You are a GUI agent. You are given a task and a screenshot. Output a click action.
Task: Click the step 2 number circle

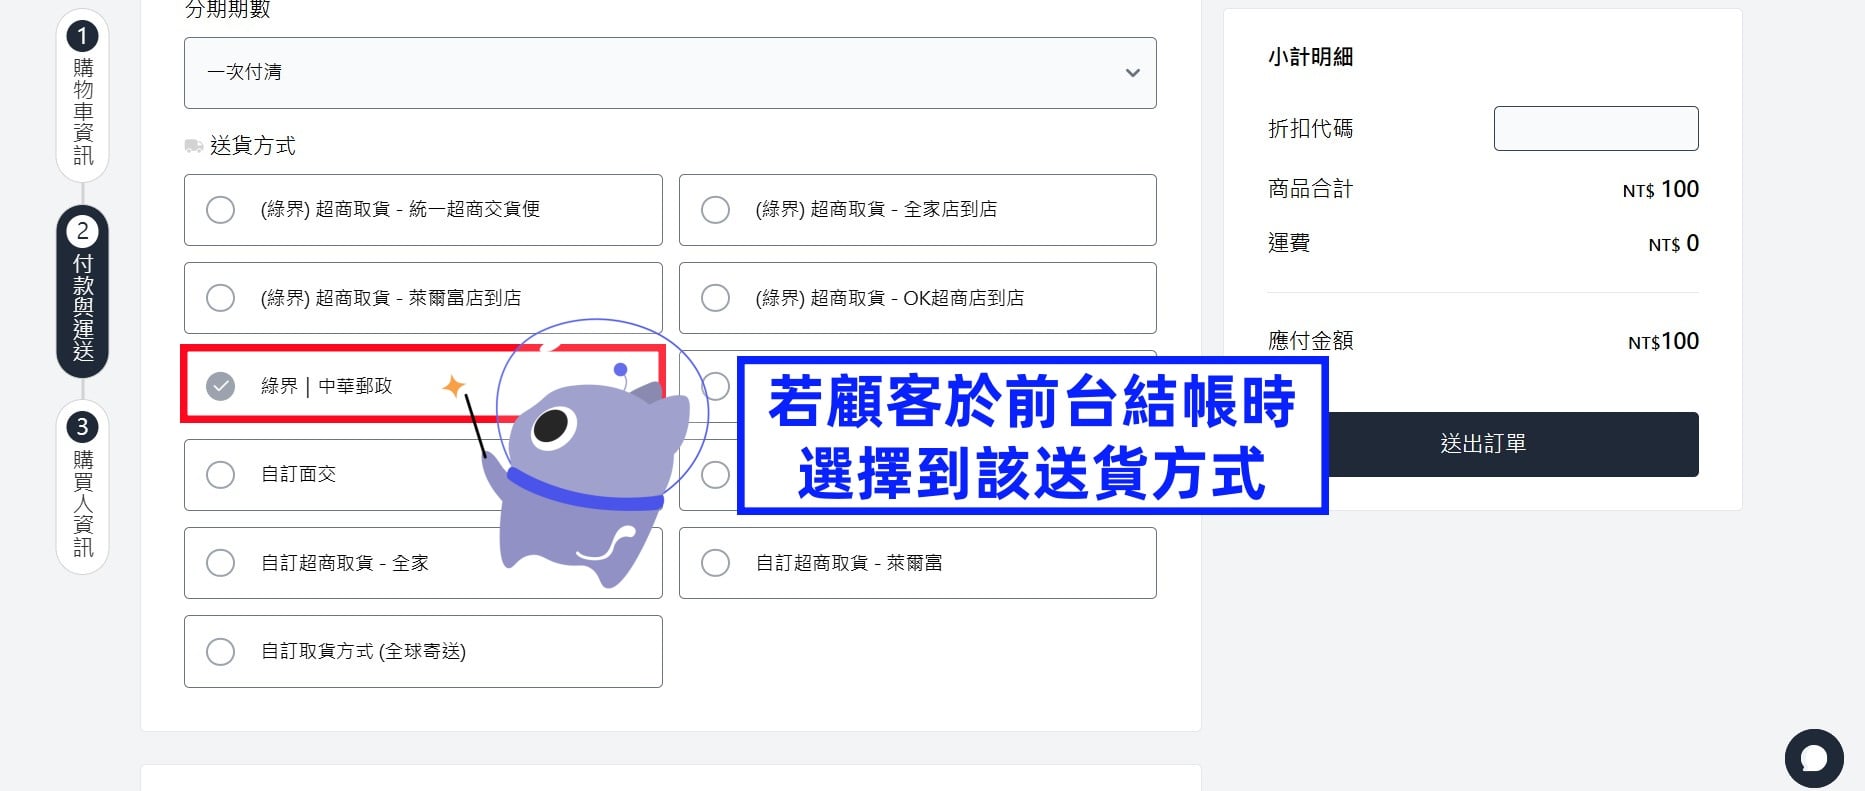point(82,232)
